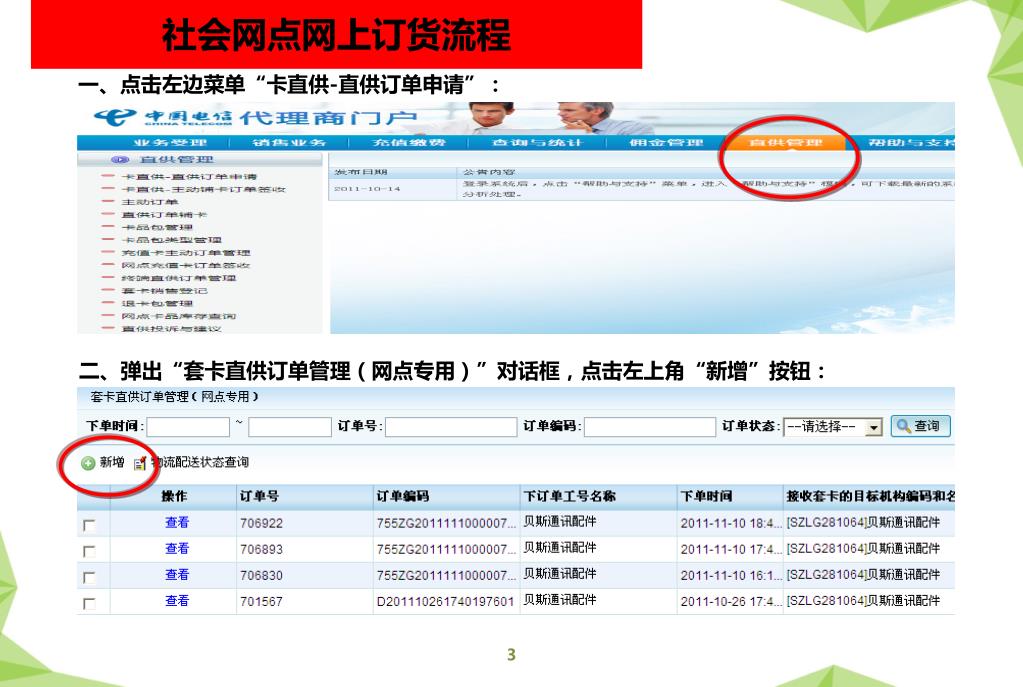Image resolution: width=1023 pixels, height=687 pixels.
Task: Open 网点卡品库存查询 in the left menu
Action: click(x=179, y=316)
